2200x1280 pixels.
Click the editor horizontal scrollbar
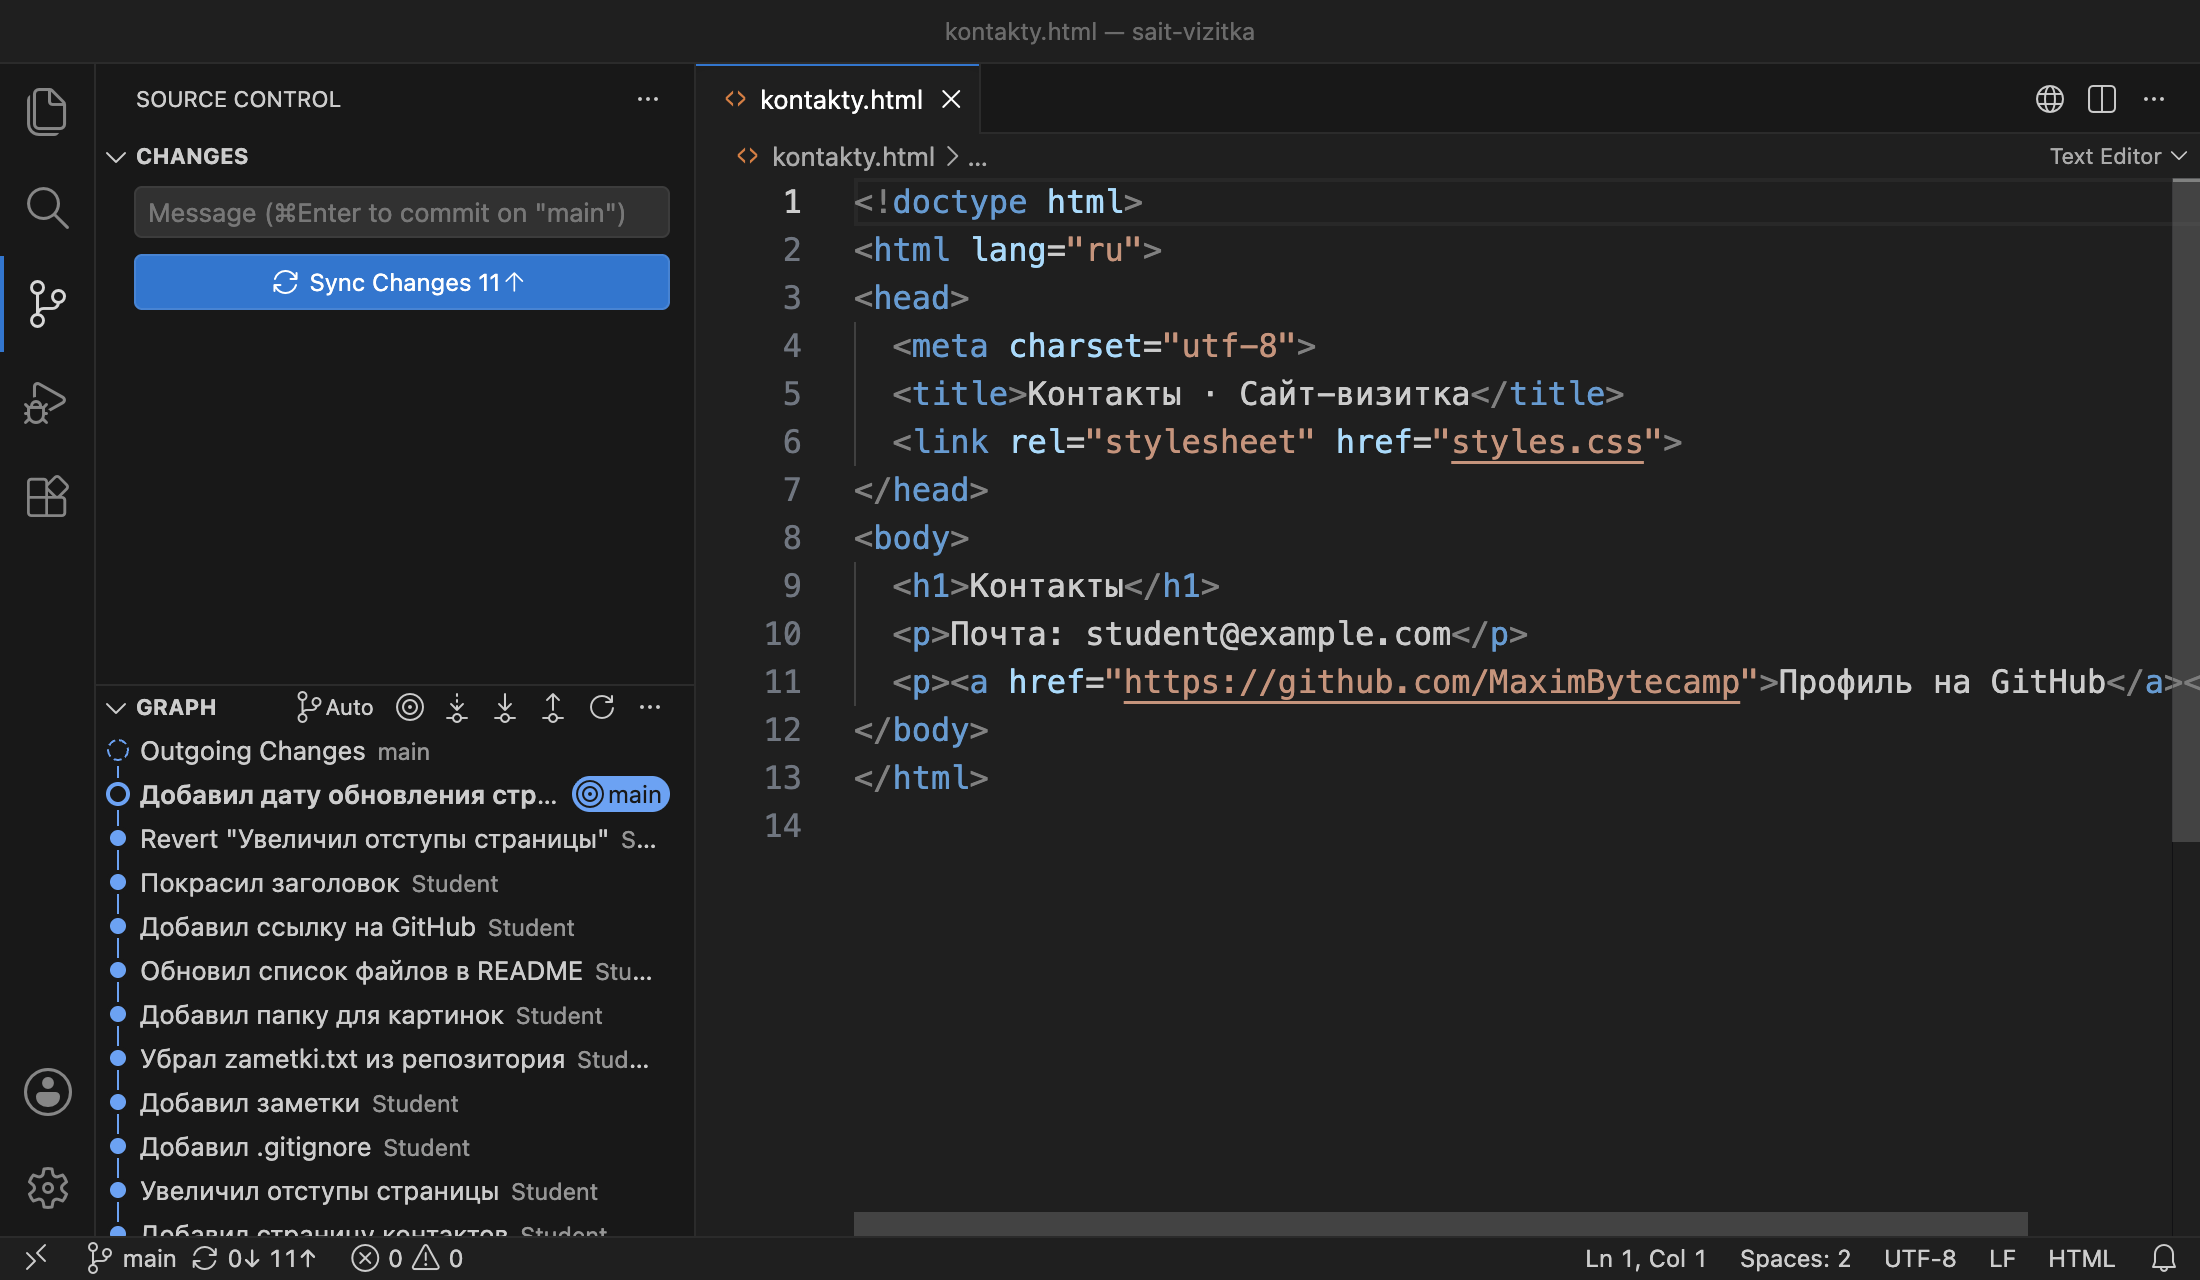[1440, 1223]
